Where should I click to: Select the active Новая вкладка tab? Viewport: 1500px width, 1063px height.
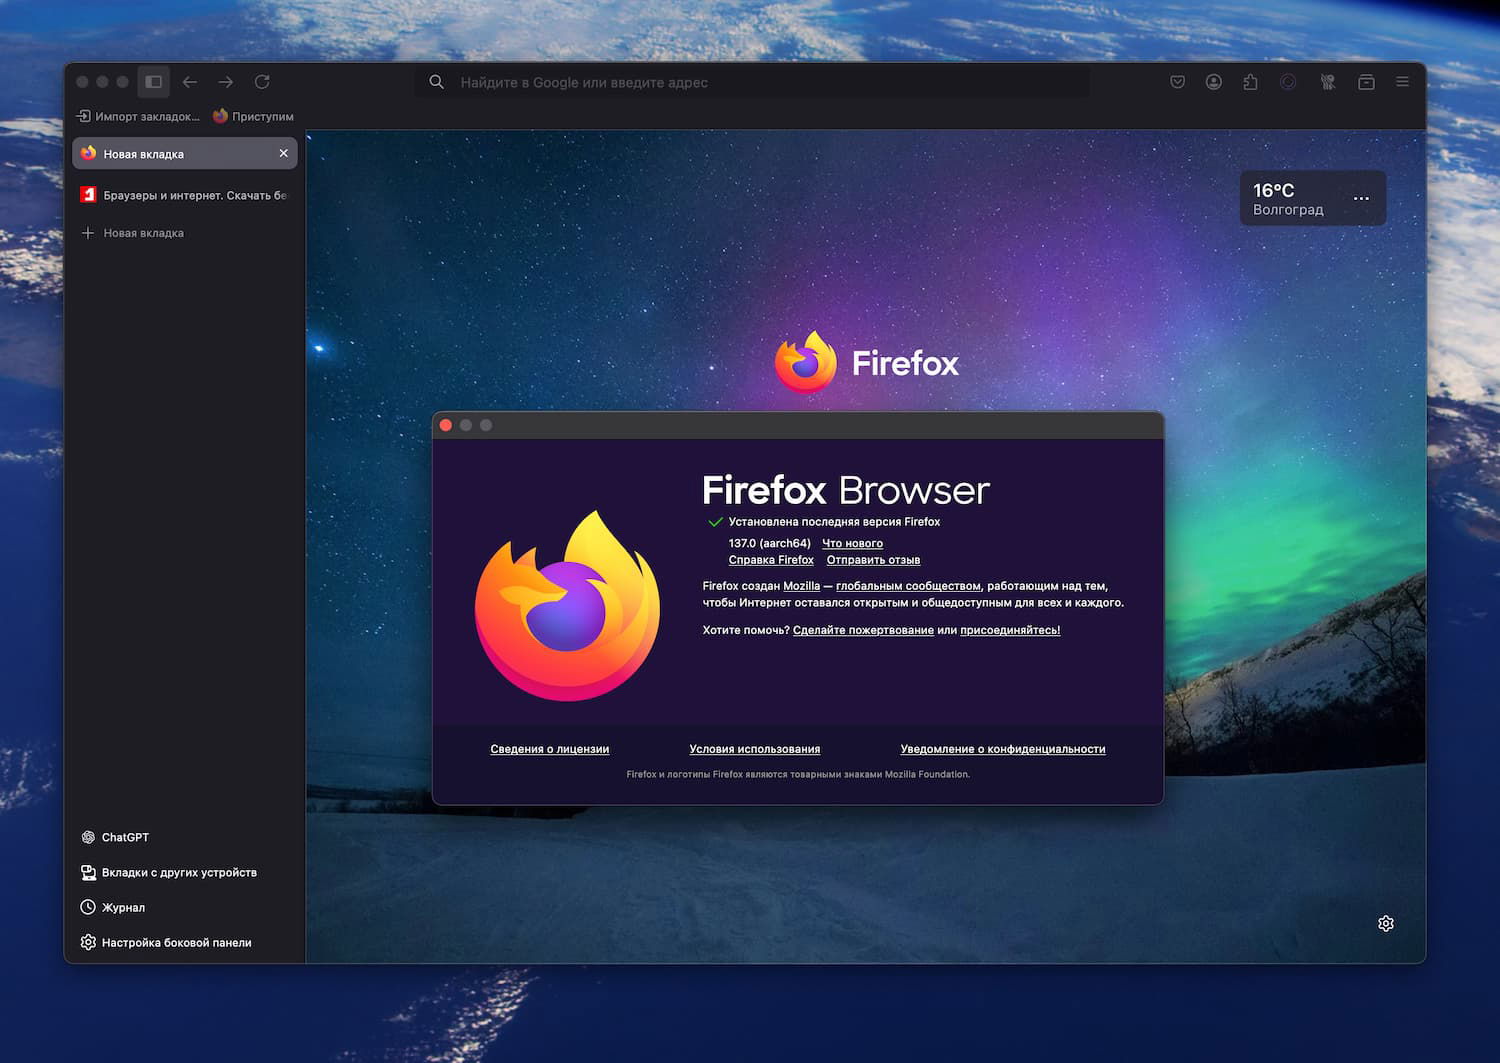click(185, 153)
